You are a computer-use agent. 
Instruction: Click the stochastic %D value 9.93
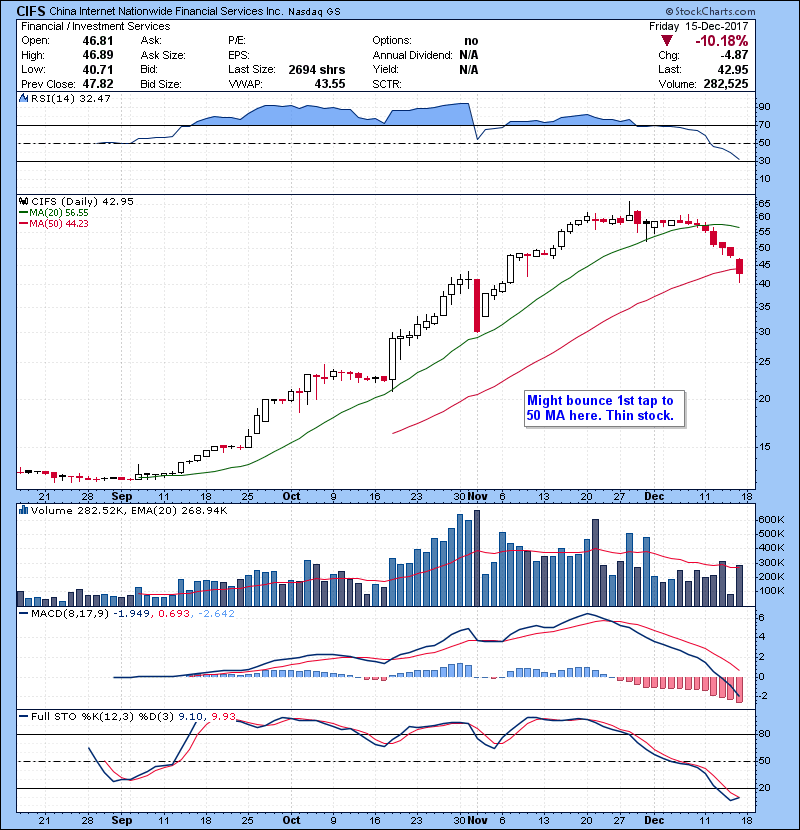coord(223,716)
